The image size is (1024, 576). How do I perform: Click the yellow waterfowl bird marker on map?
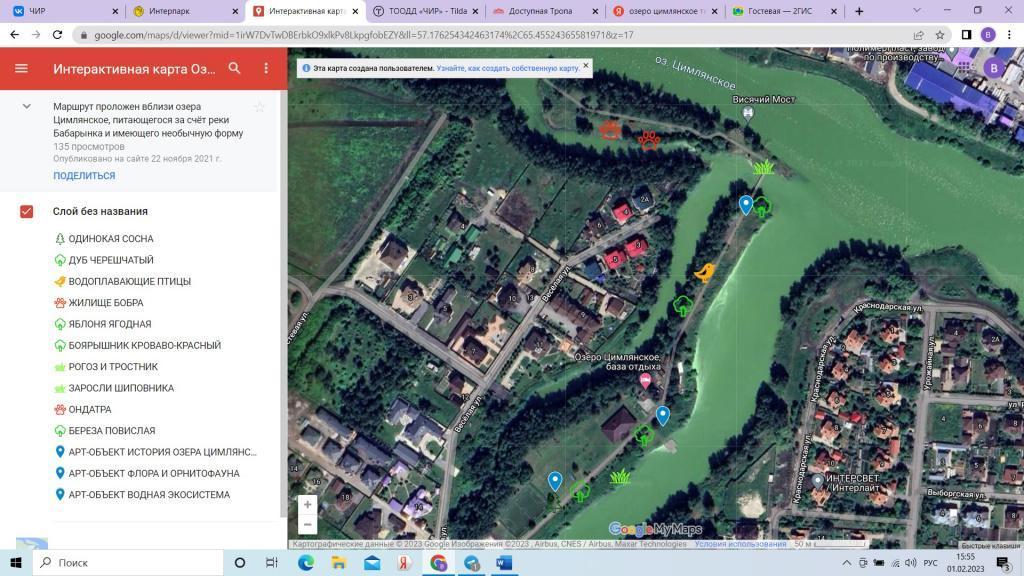(x=705, y=272)
